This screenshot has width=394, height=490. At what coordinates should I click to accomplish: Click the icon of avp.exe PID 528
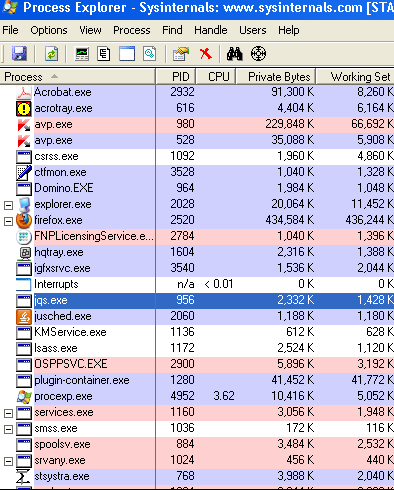tap(24, 140)
